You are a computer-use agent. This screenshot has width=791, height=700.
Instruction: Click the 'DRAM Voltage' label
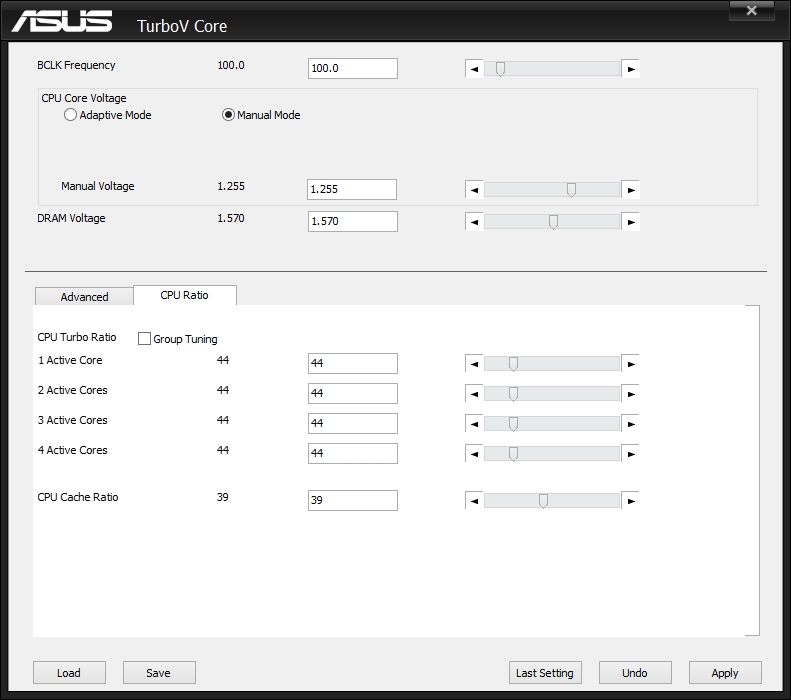71,218
